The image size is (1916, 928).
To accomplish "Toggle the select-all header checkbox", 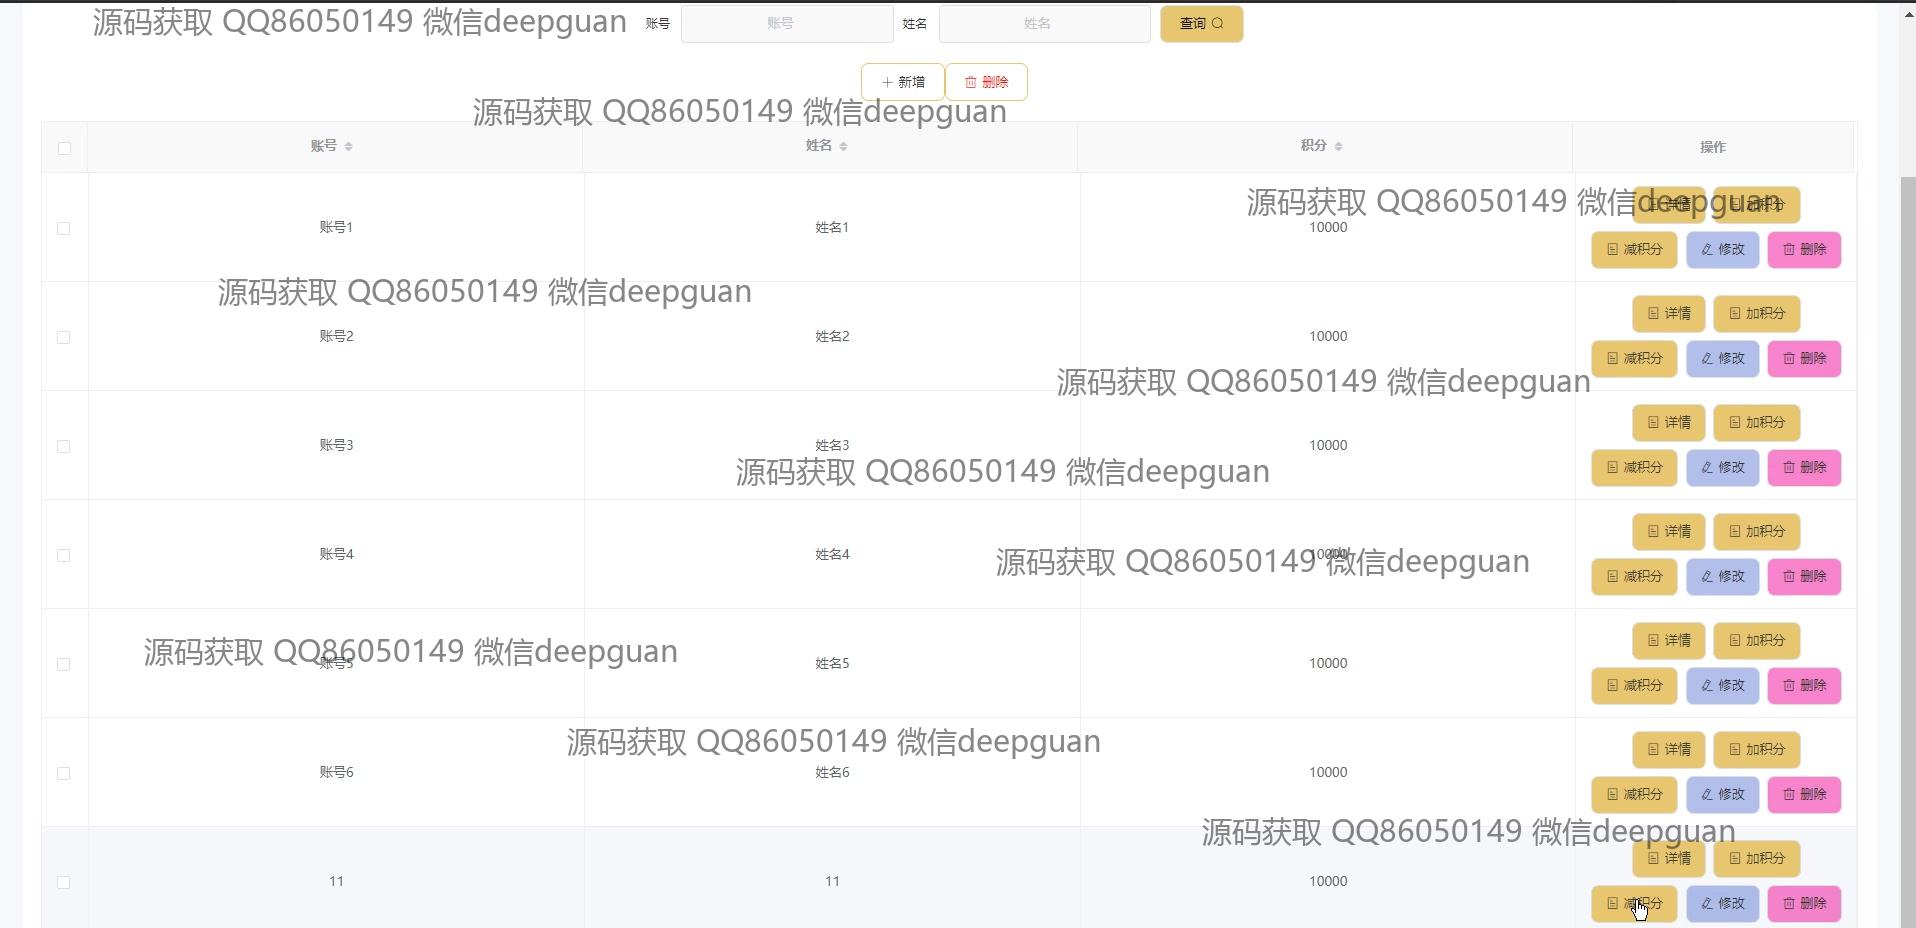I will 64,148.
